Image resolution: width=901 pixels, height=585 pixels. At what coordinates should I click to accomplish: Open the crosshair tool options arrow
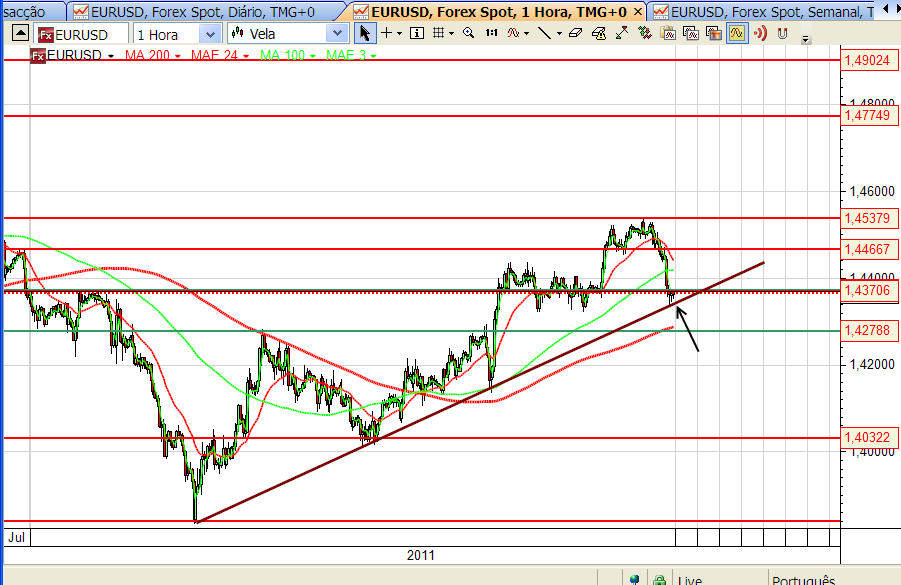(399, 34)
